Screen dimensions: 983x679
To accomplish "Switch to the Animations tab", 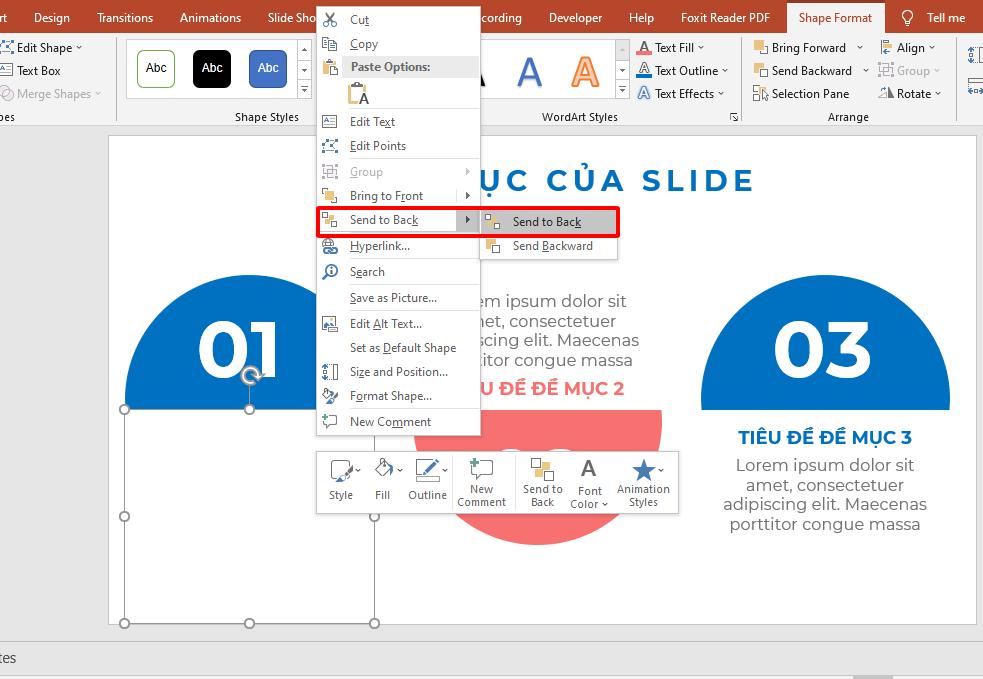I will click(x=210, y=17).
